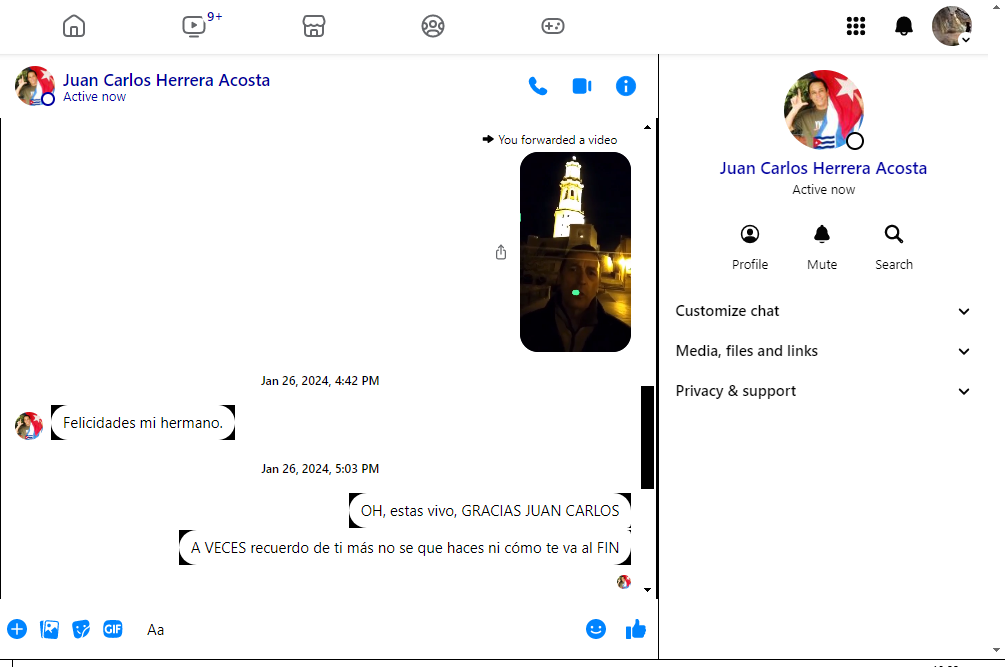Click chat scrollbar up arrow
This screenshot has width=1005, height=667.
[x=647, y=127]
